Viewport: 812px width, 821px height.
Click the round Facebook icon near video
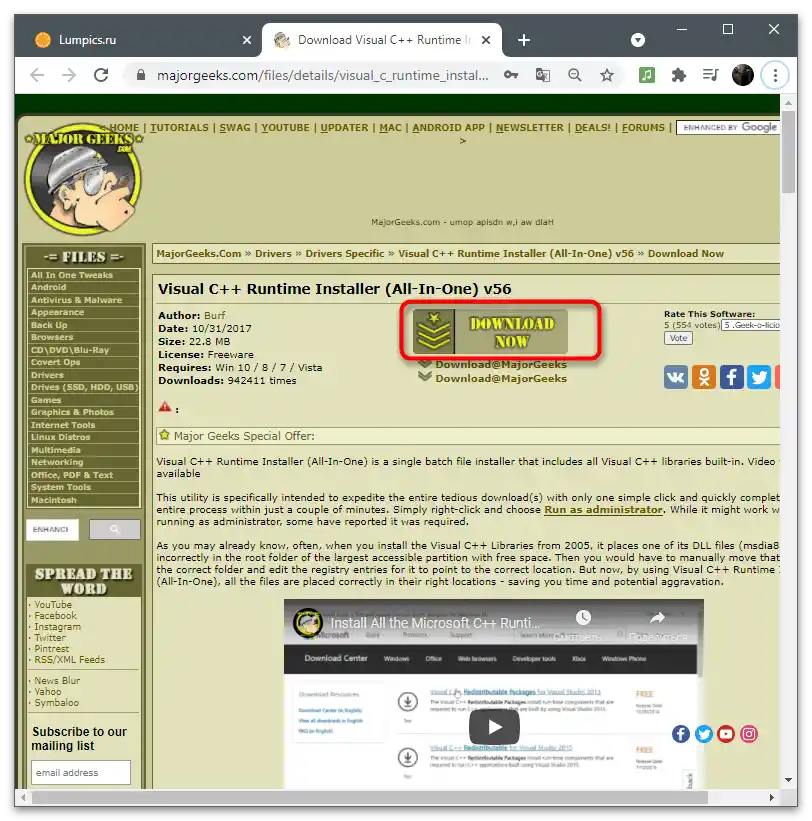tap(681, 734)
